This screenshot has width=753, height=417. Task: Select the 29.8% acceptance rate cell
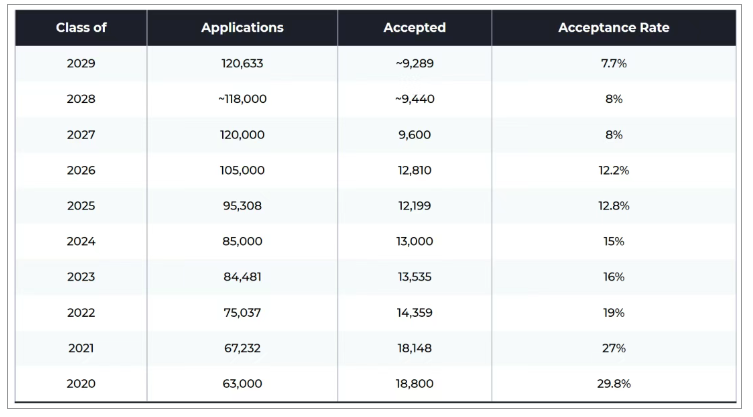(613, 383)
